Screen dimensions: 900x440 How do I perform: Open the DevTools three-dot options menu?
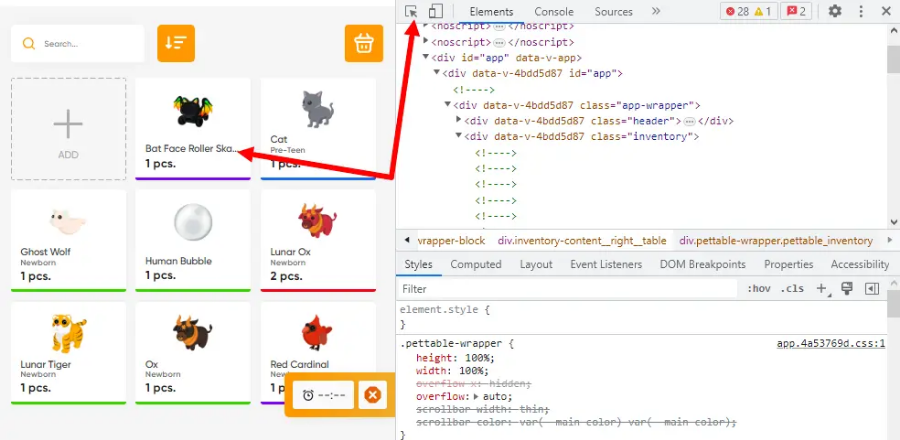(x=861, y=11)
